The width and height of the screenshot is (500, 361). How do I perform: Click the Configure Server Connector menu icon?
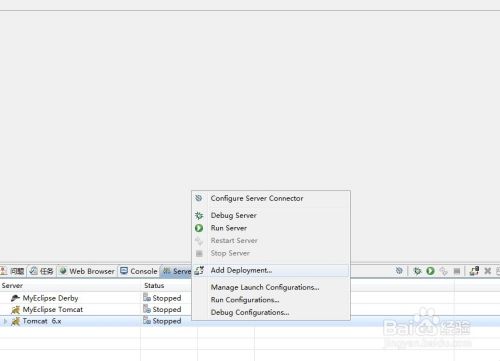tap(199, 198)
